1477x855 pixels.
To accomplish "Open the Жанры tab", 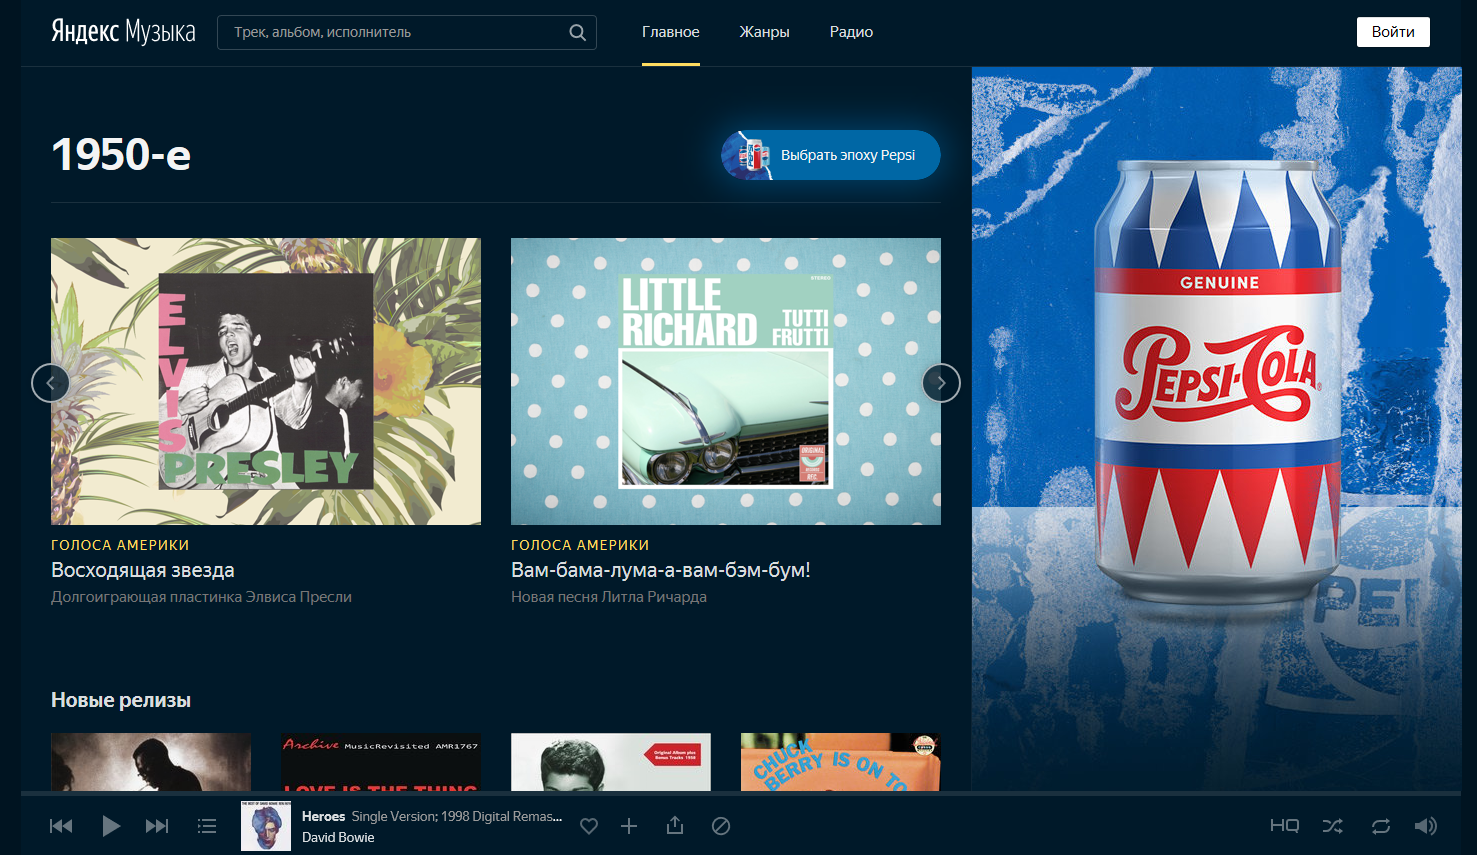I will coord(765,32).
